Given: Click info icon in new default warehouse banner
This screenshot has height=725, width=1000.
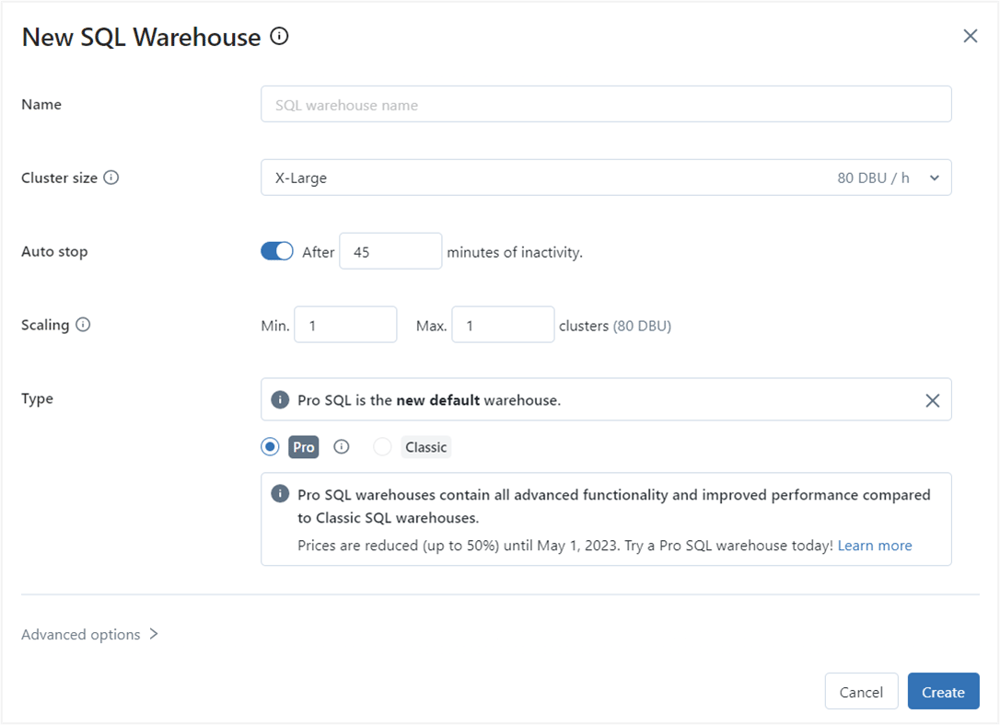Looking at the screenshot, I should point(281,400).
